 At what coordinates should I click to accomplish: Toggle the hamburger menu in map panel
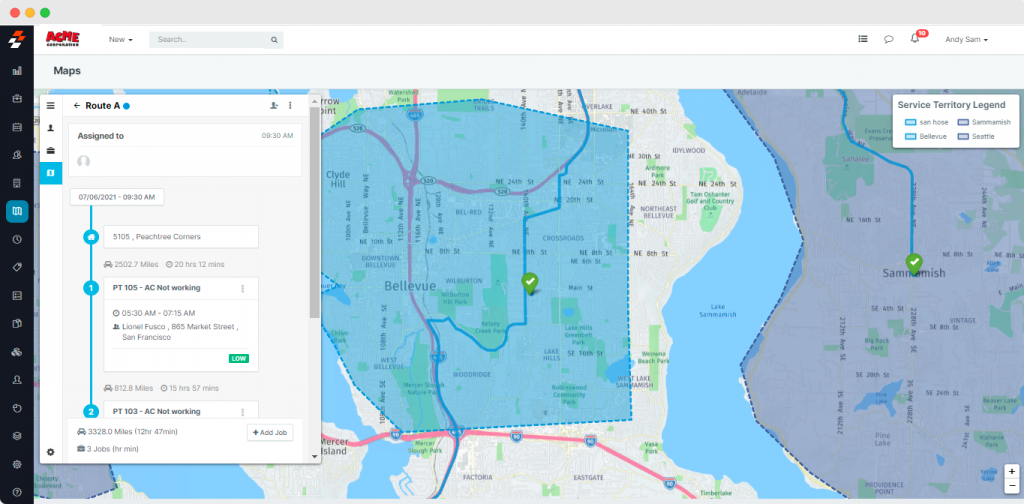[x=51, y=105]
